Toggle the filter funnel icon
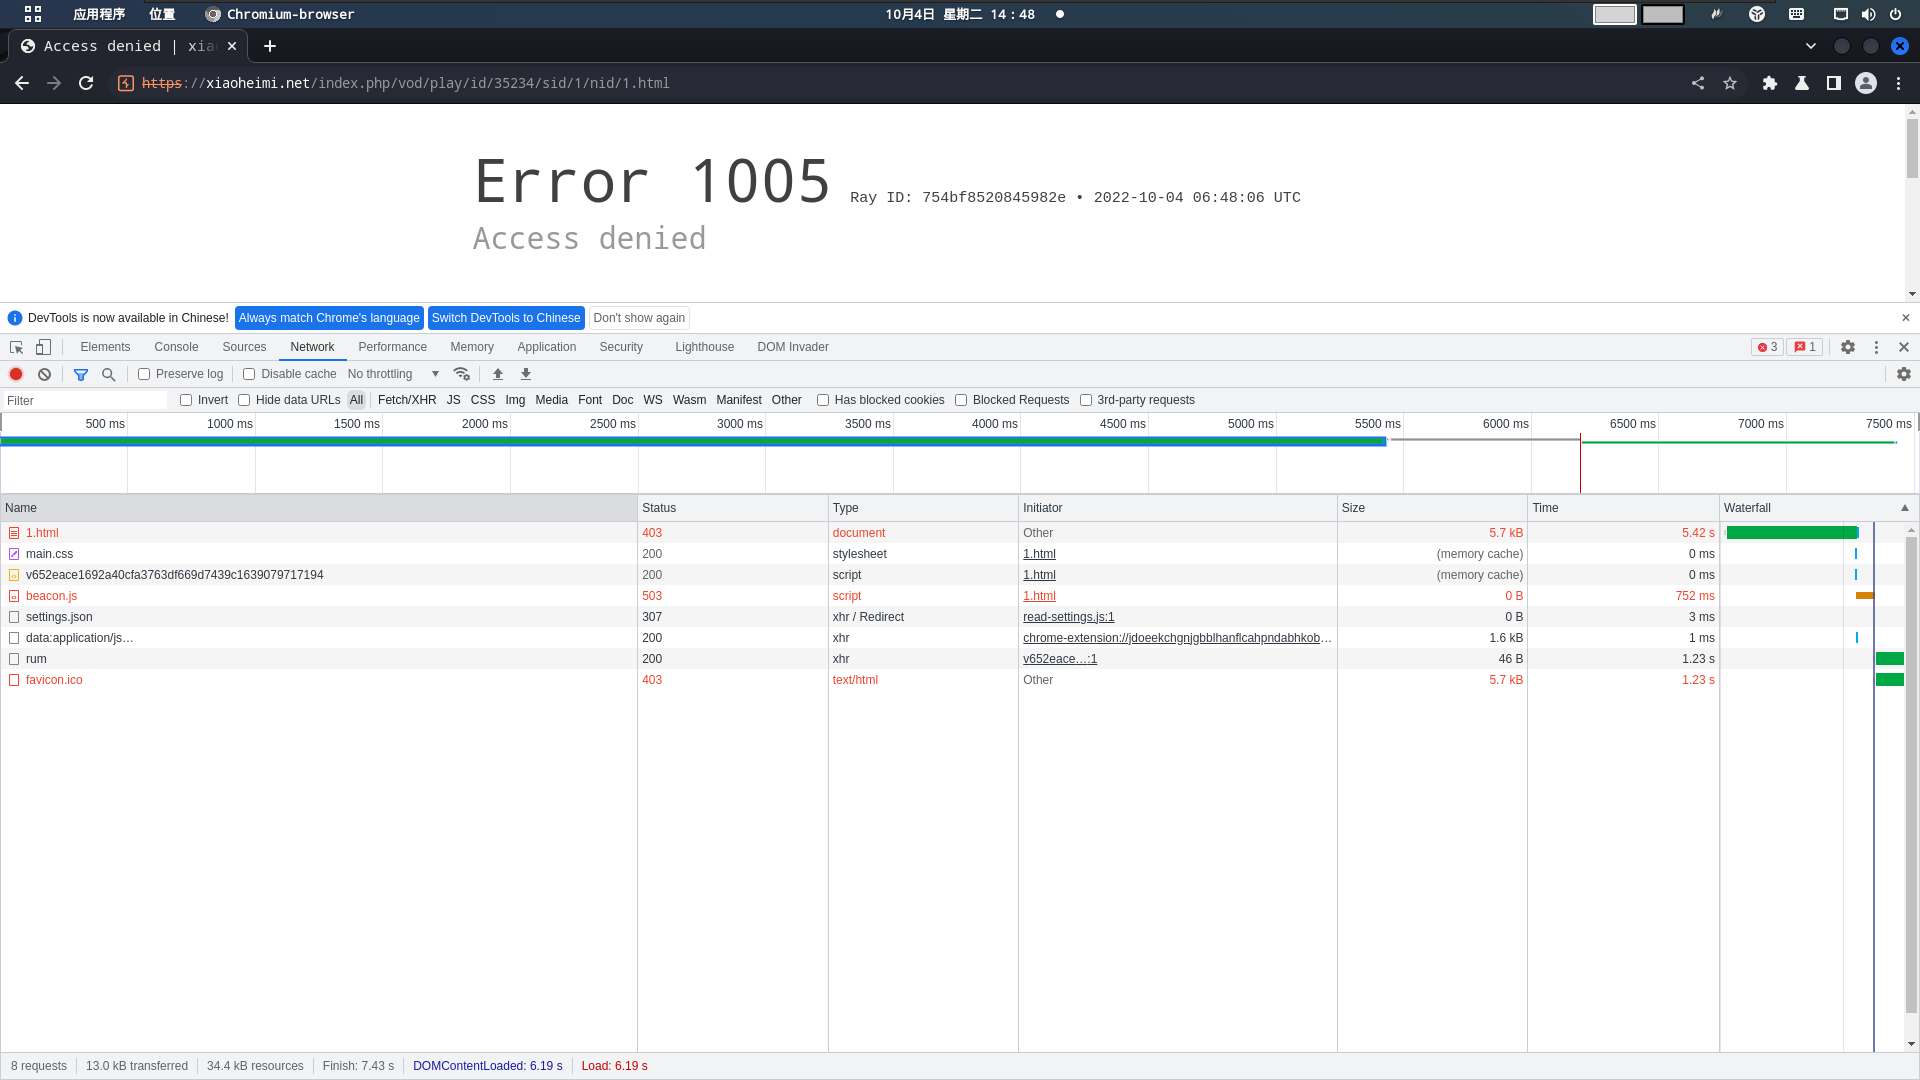The image size is (1920, 1080). pos(81,374)
